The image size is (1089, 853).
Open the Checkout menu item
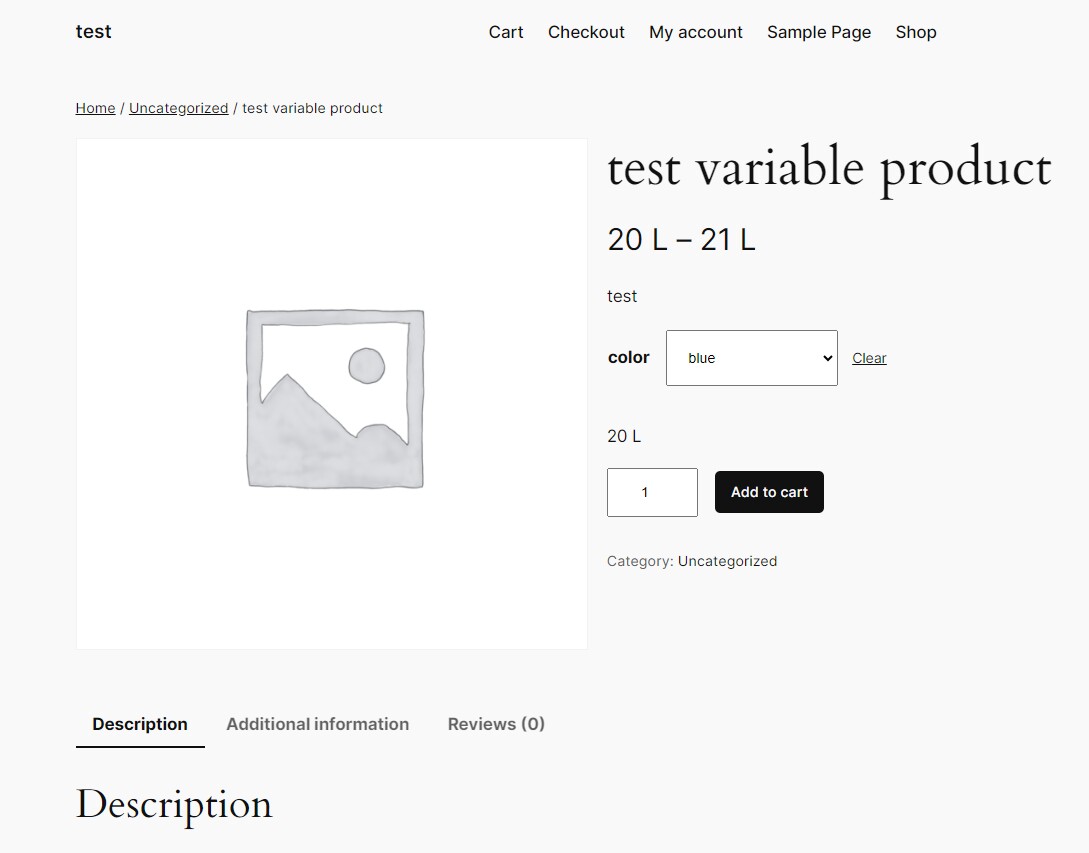click(x=586, y=32)
